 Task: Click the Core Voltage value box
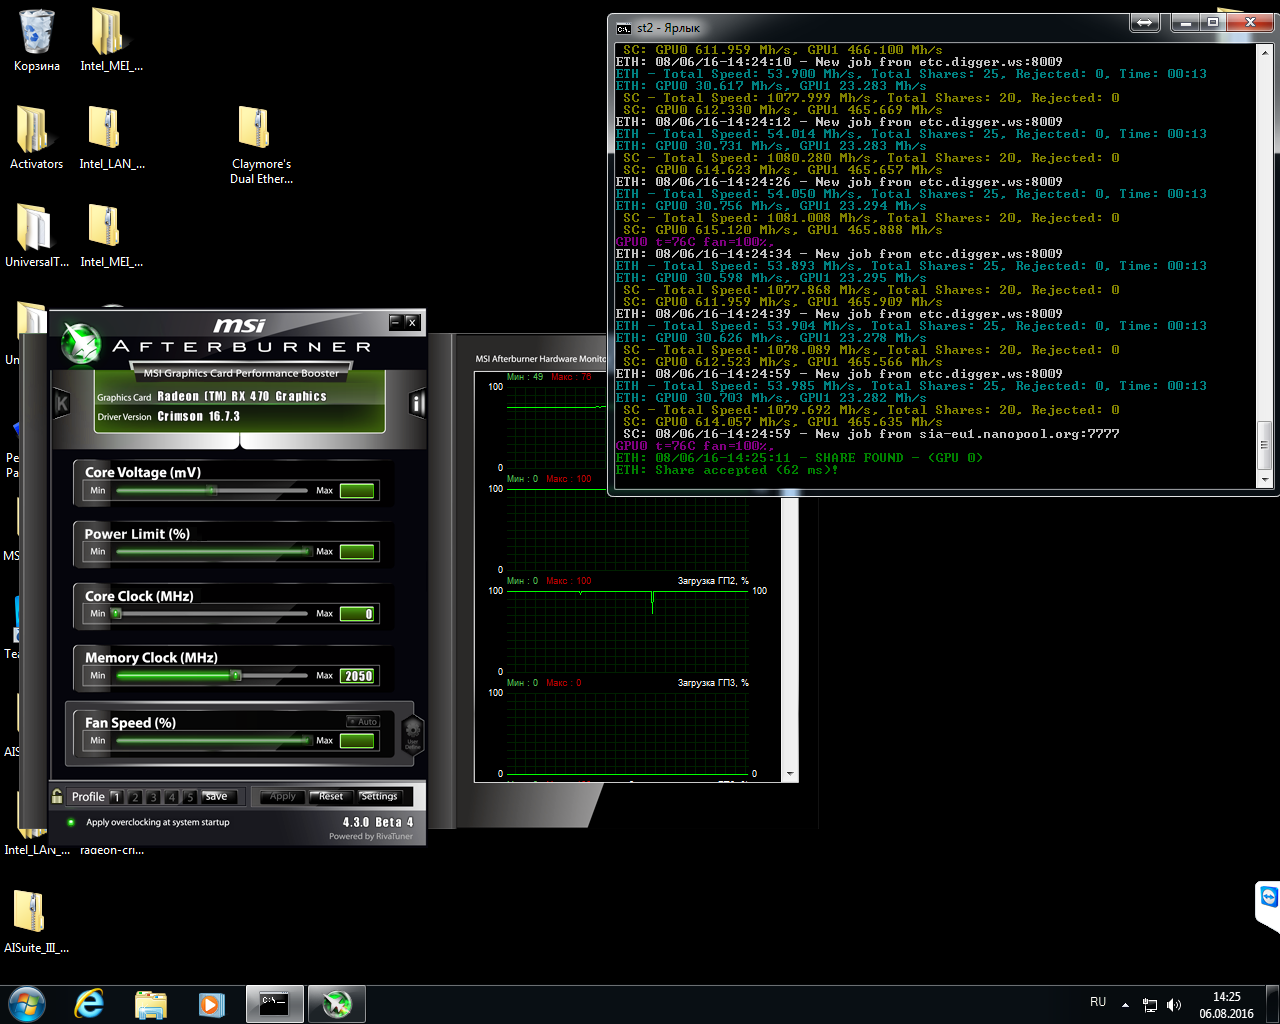pyautogui.click(x=357, y=490)
